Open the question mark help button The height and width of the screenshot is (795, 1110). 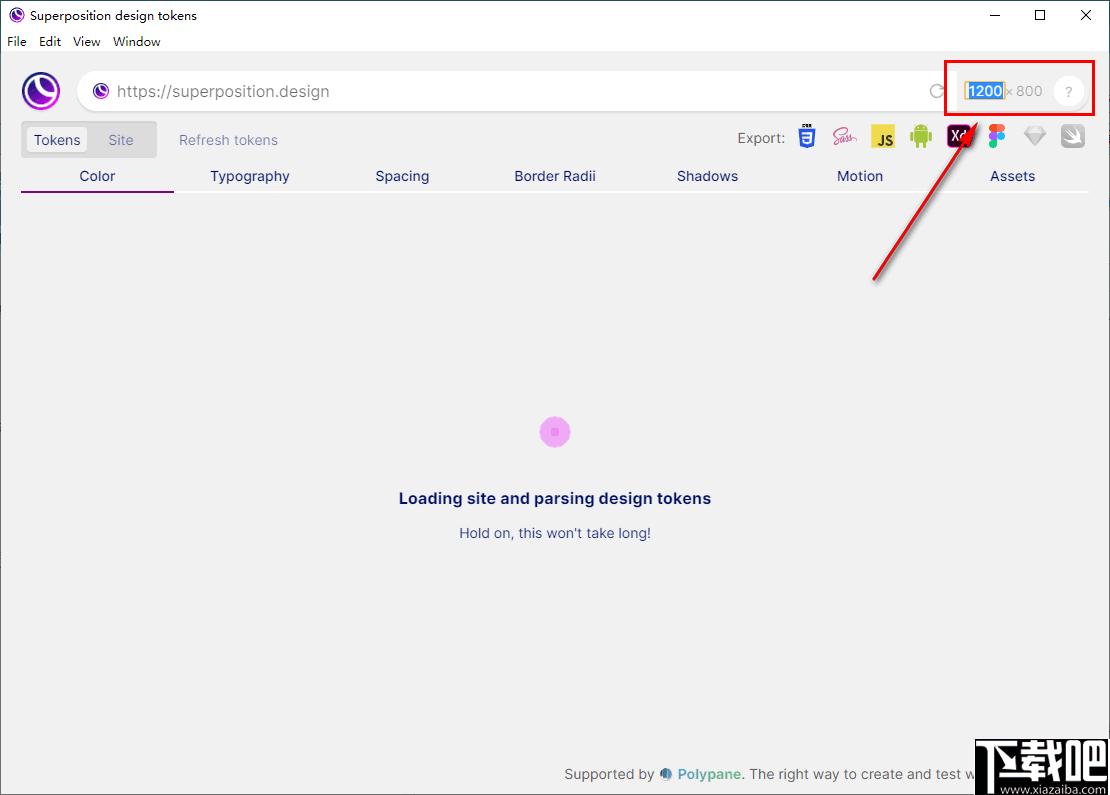[1068, 91]
